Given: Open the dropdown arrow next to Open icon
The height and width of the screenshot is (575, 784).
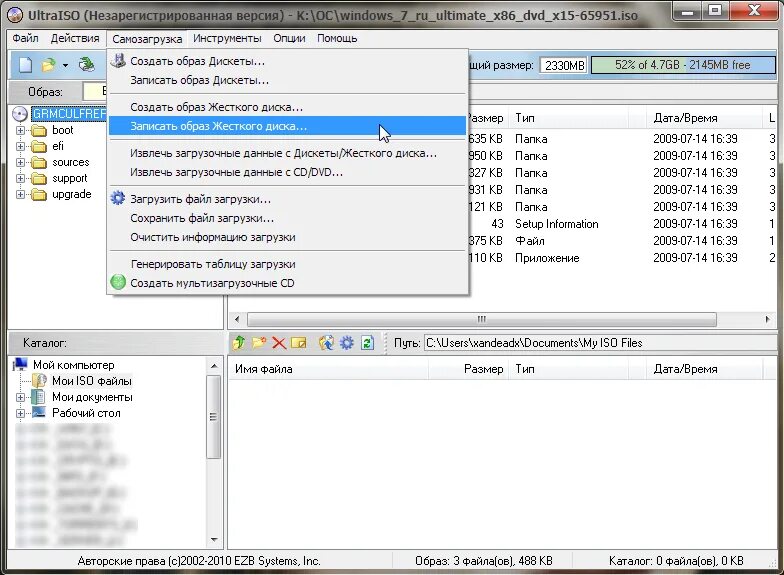Looking at the screenshot, I should coord(65,66).
